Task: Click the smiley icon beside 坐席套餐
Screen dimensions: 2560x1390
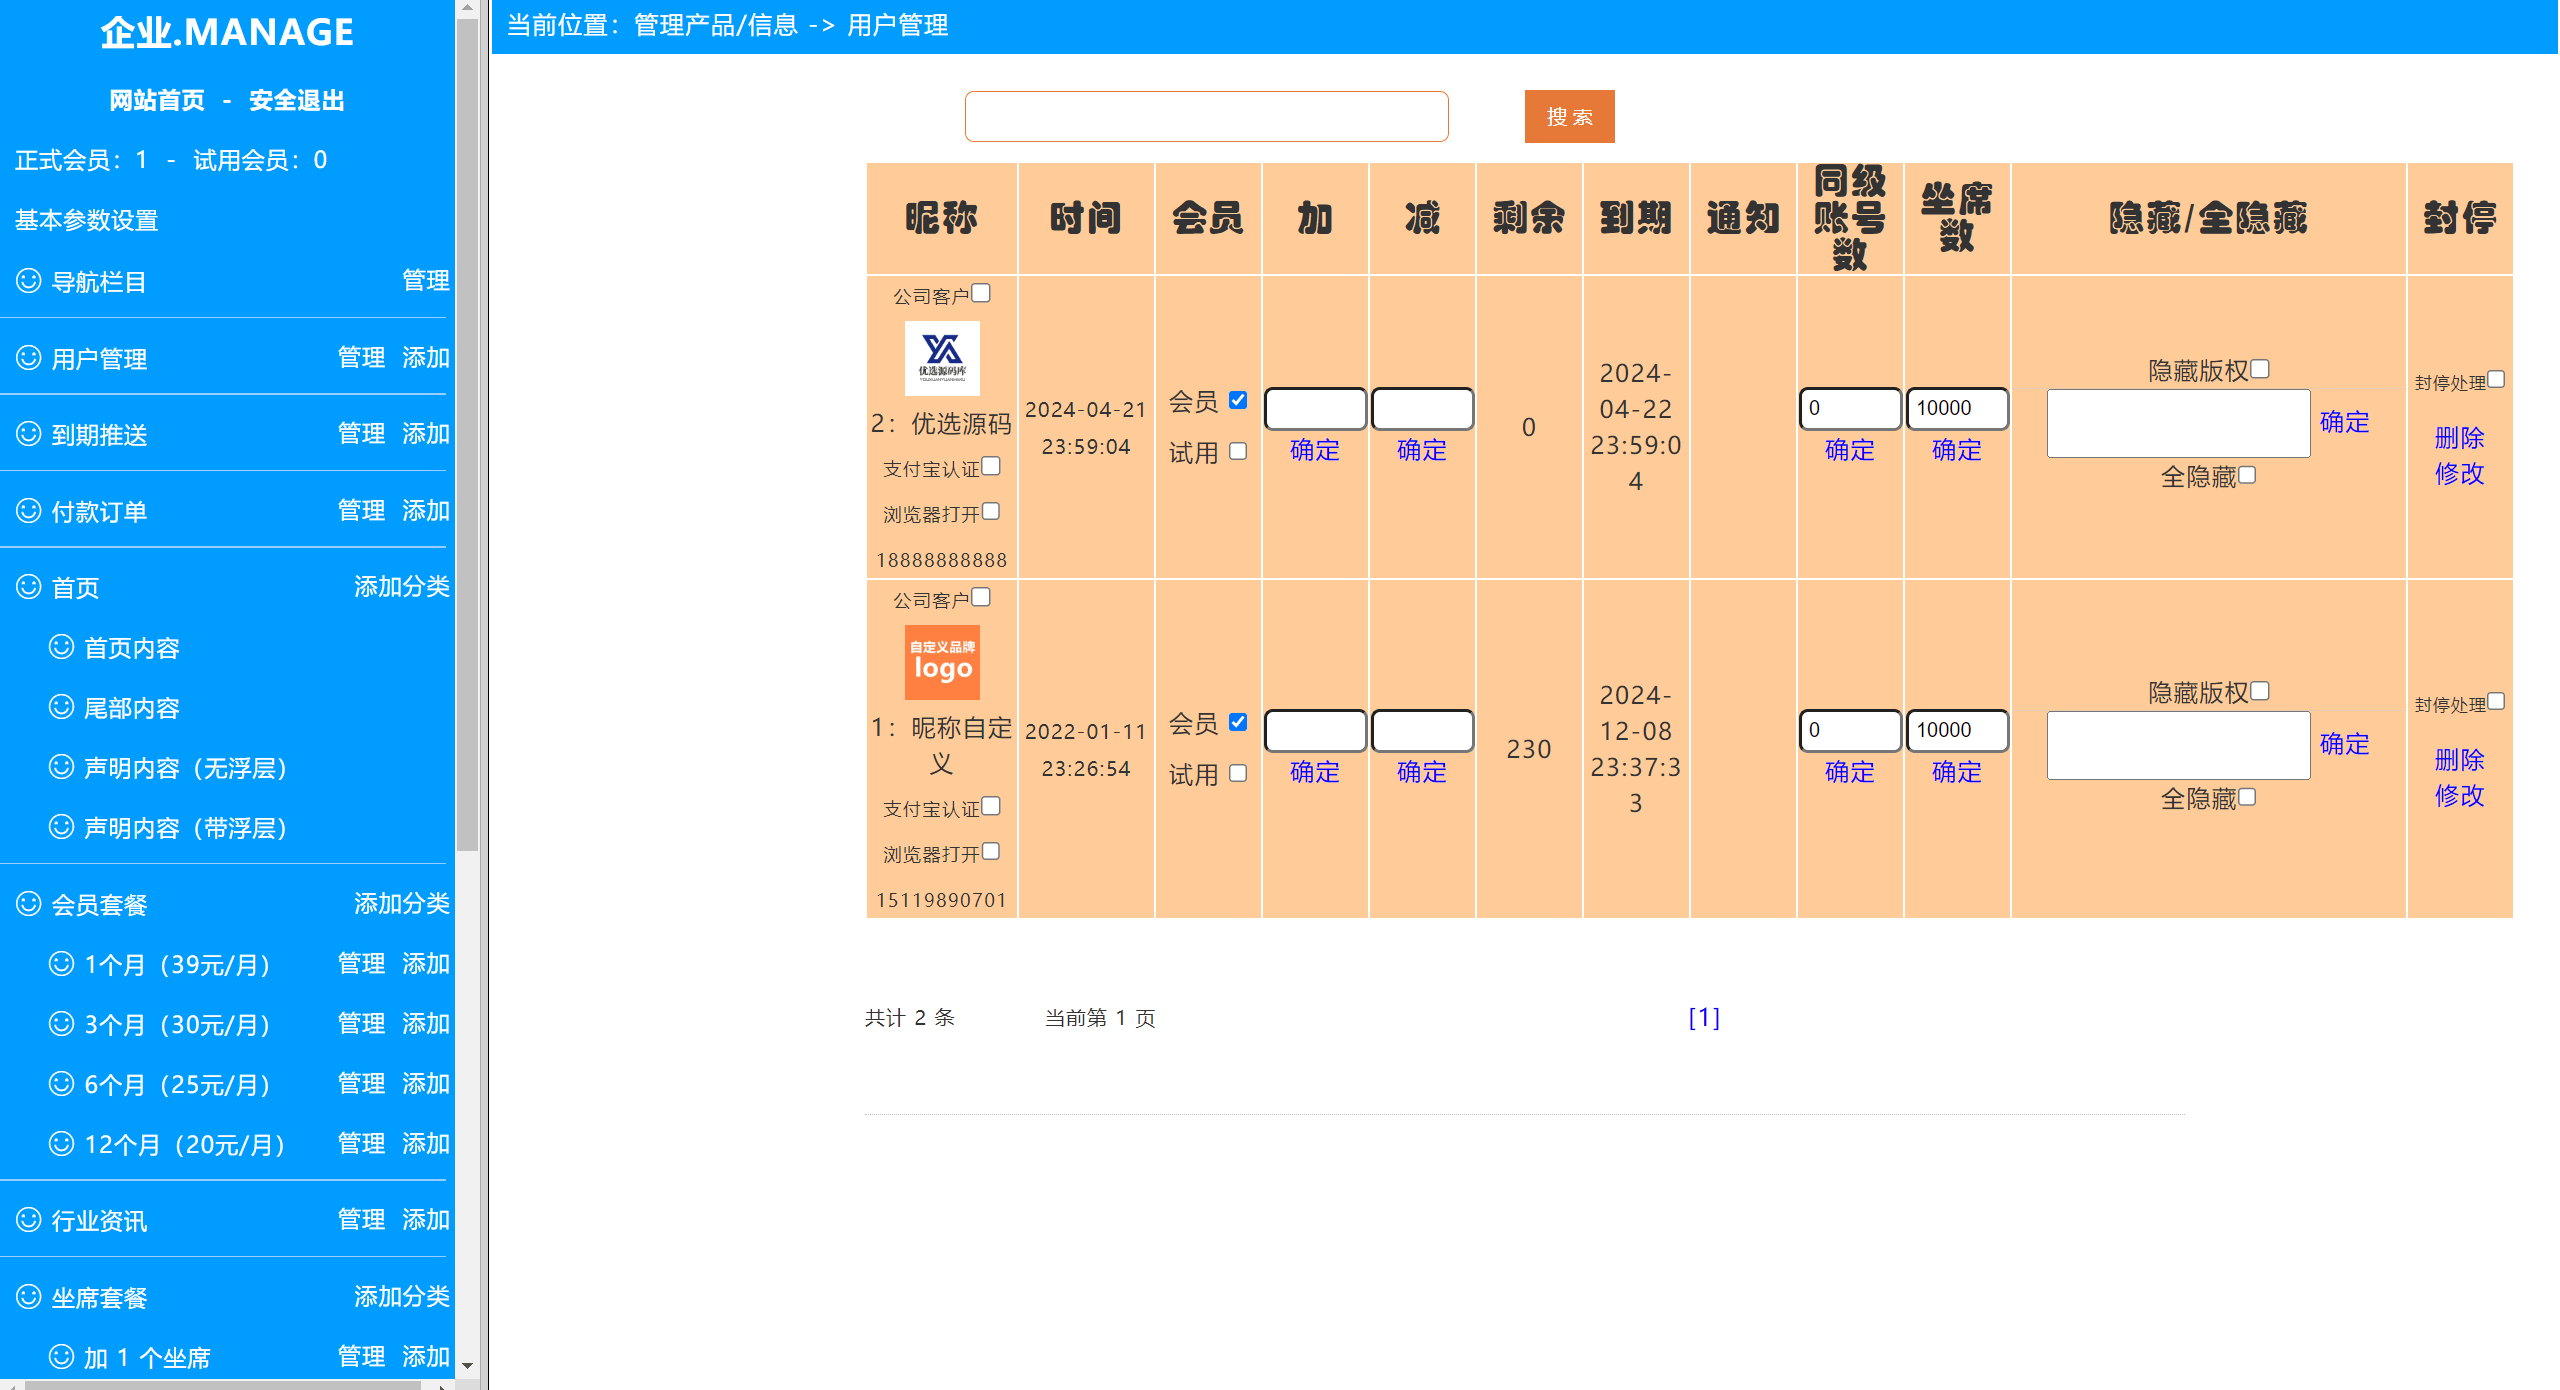Action: [x=29, y=1297]
